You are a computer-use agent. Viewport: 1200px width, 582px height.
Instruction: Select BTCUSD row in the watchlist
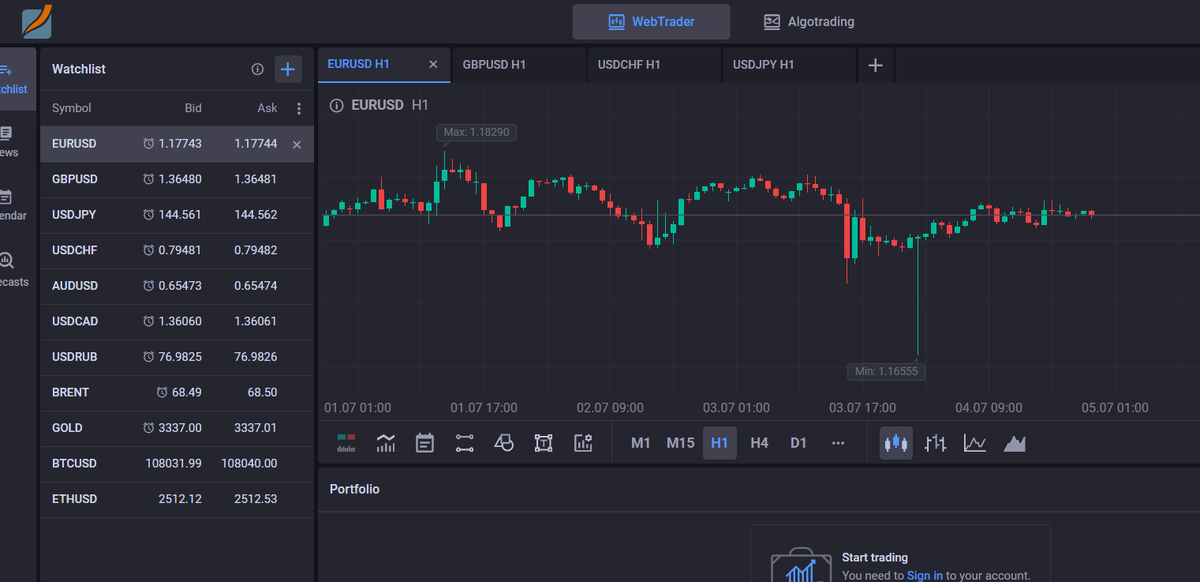tap(177, 463)
